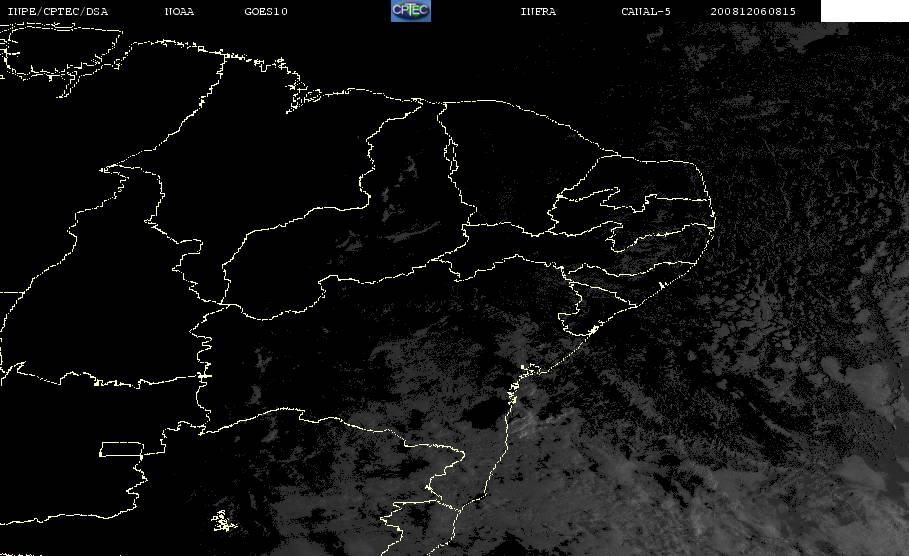The height and width of the screenshot is (556, 909).
Task: Click the white box at top-right corner
Action: [x=865, y=11]
